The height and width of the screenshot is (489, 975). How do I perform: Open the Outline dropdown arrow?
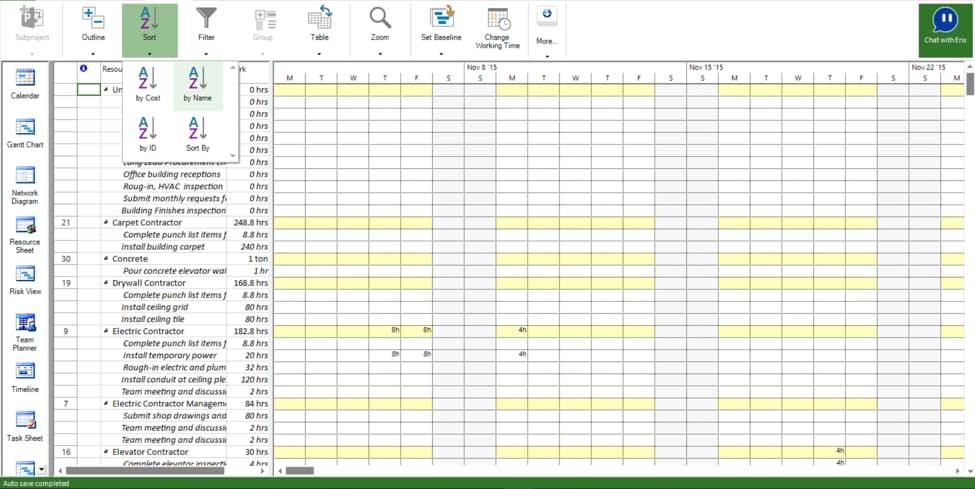pyautogui.click(x=93, y=55)
